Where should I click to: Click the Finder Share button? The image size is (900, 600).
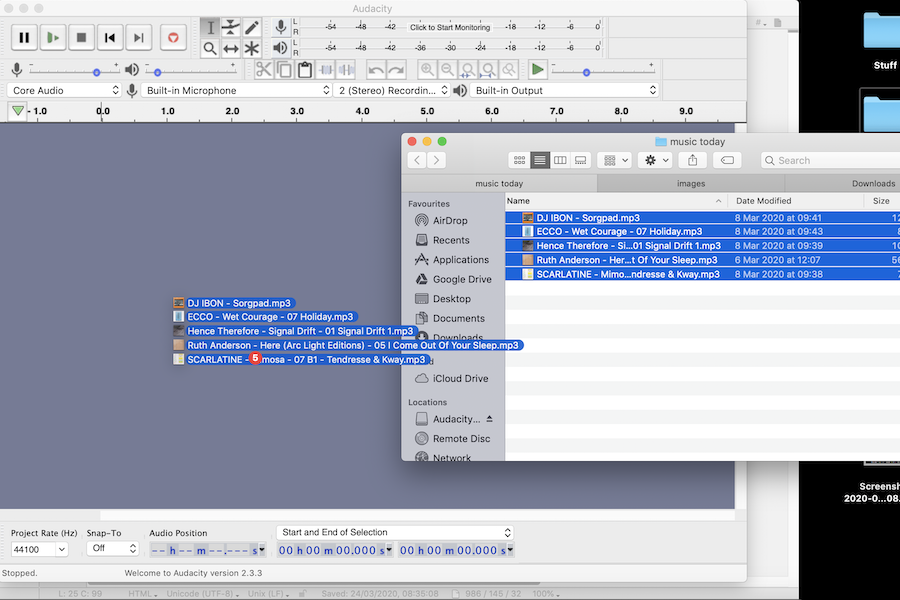(693, 160)
